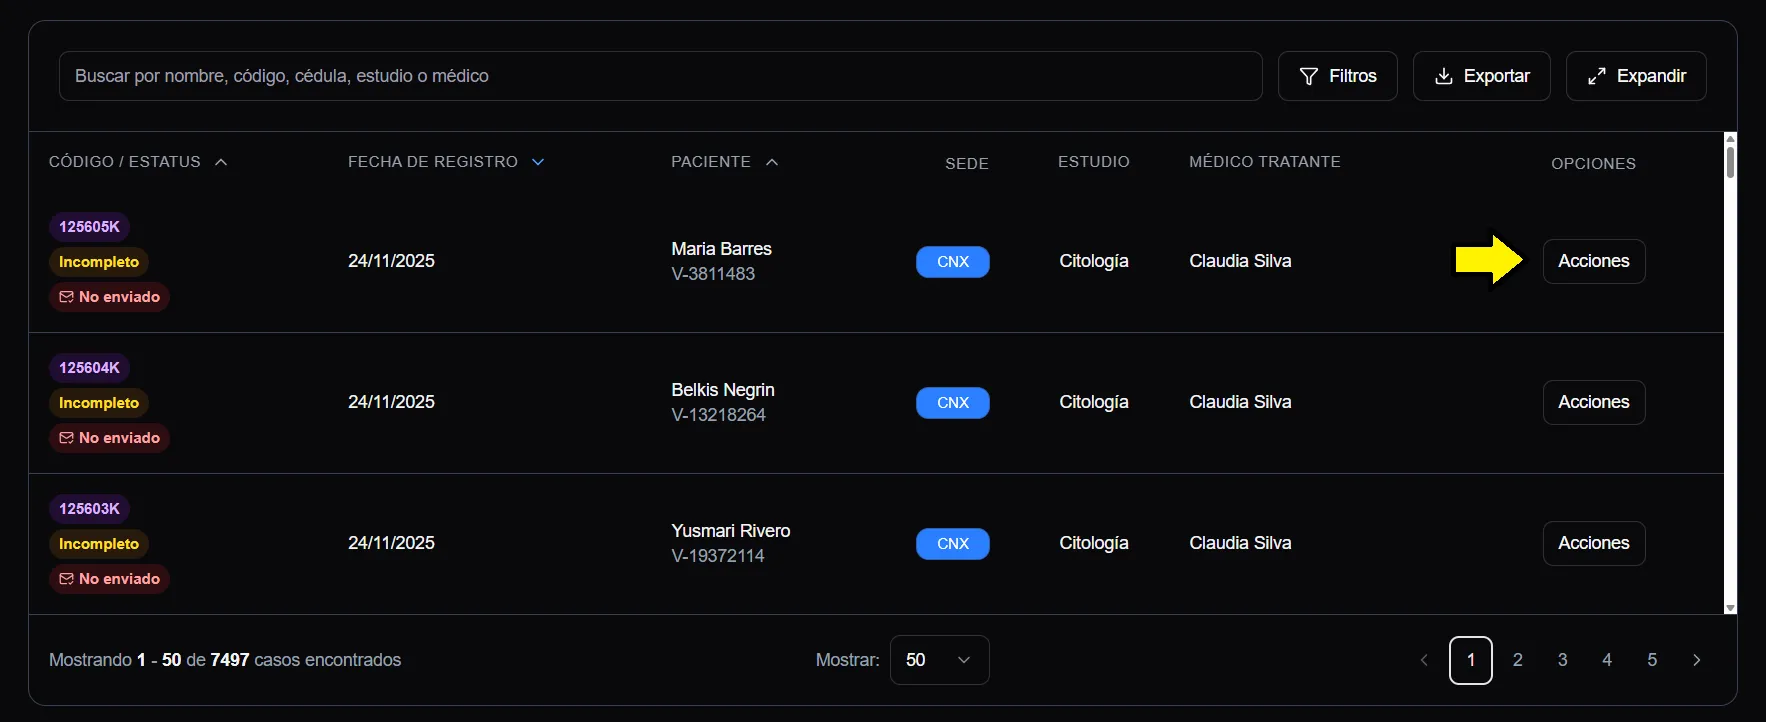Click case code 125604K badge
Screen dimensions: 1766x722
tap(89, 368)
